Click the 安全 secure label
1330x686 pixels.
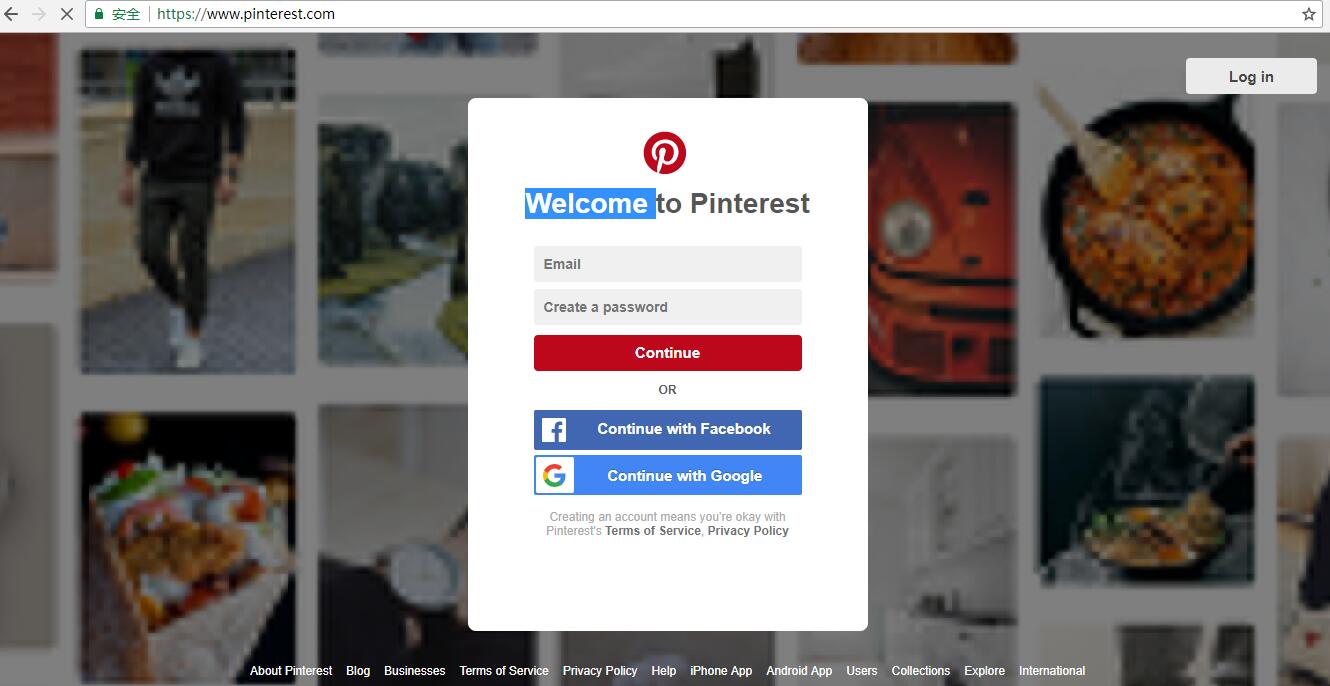coord(126,14)
